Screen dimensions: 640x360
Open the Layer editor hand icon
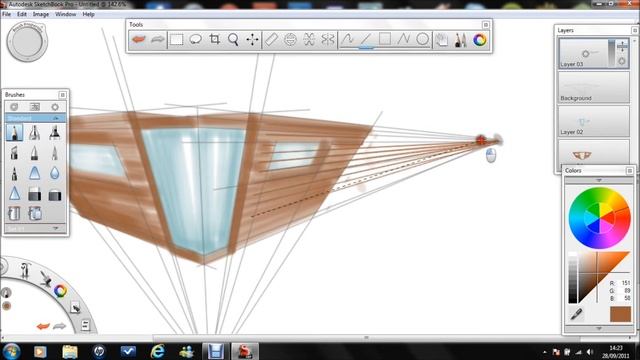[x=442, y=40]
